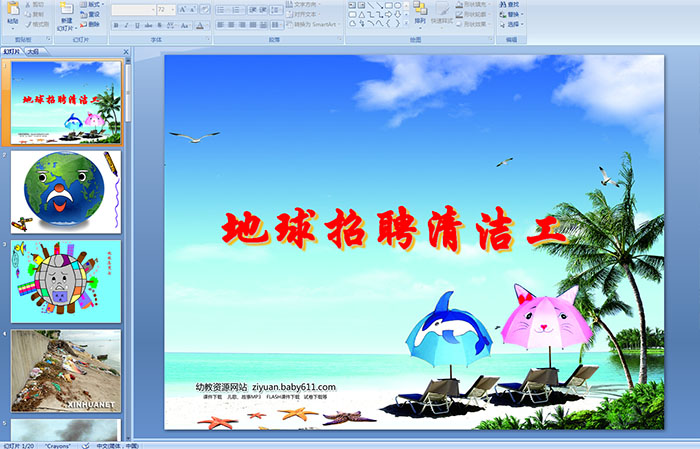Click the Find (查找) button
This screenshot has width=700, height=449.
click(x=509, y=4)
